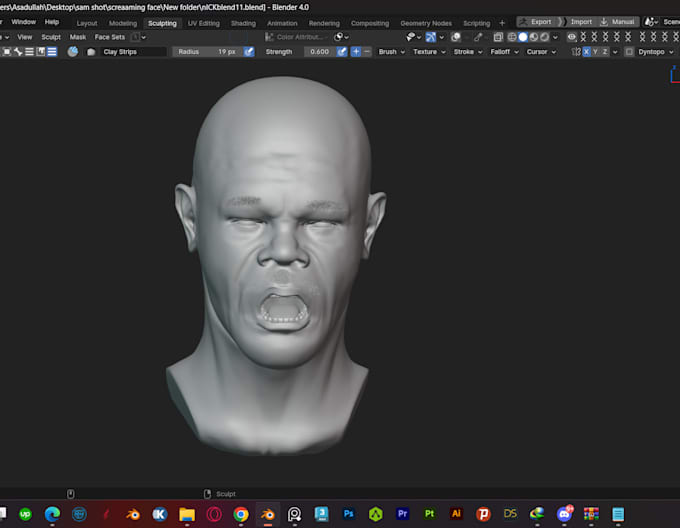Open the Falloff dropdown
The width and height of the screenshot is (680, 528).
point(504,52)
